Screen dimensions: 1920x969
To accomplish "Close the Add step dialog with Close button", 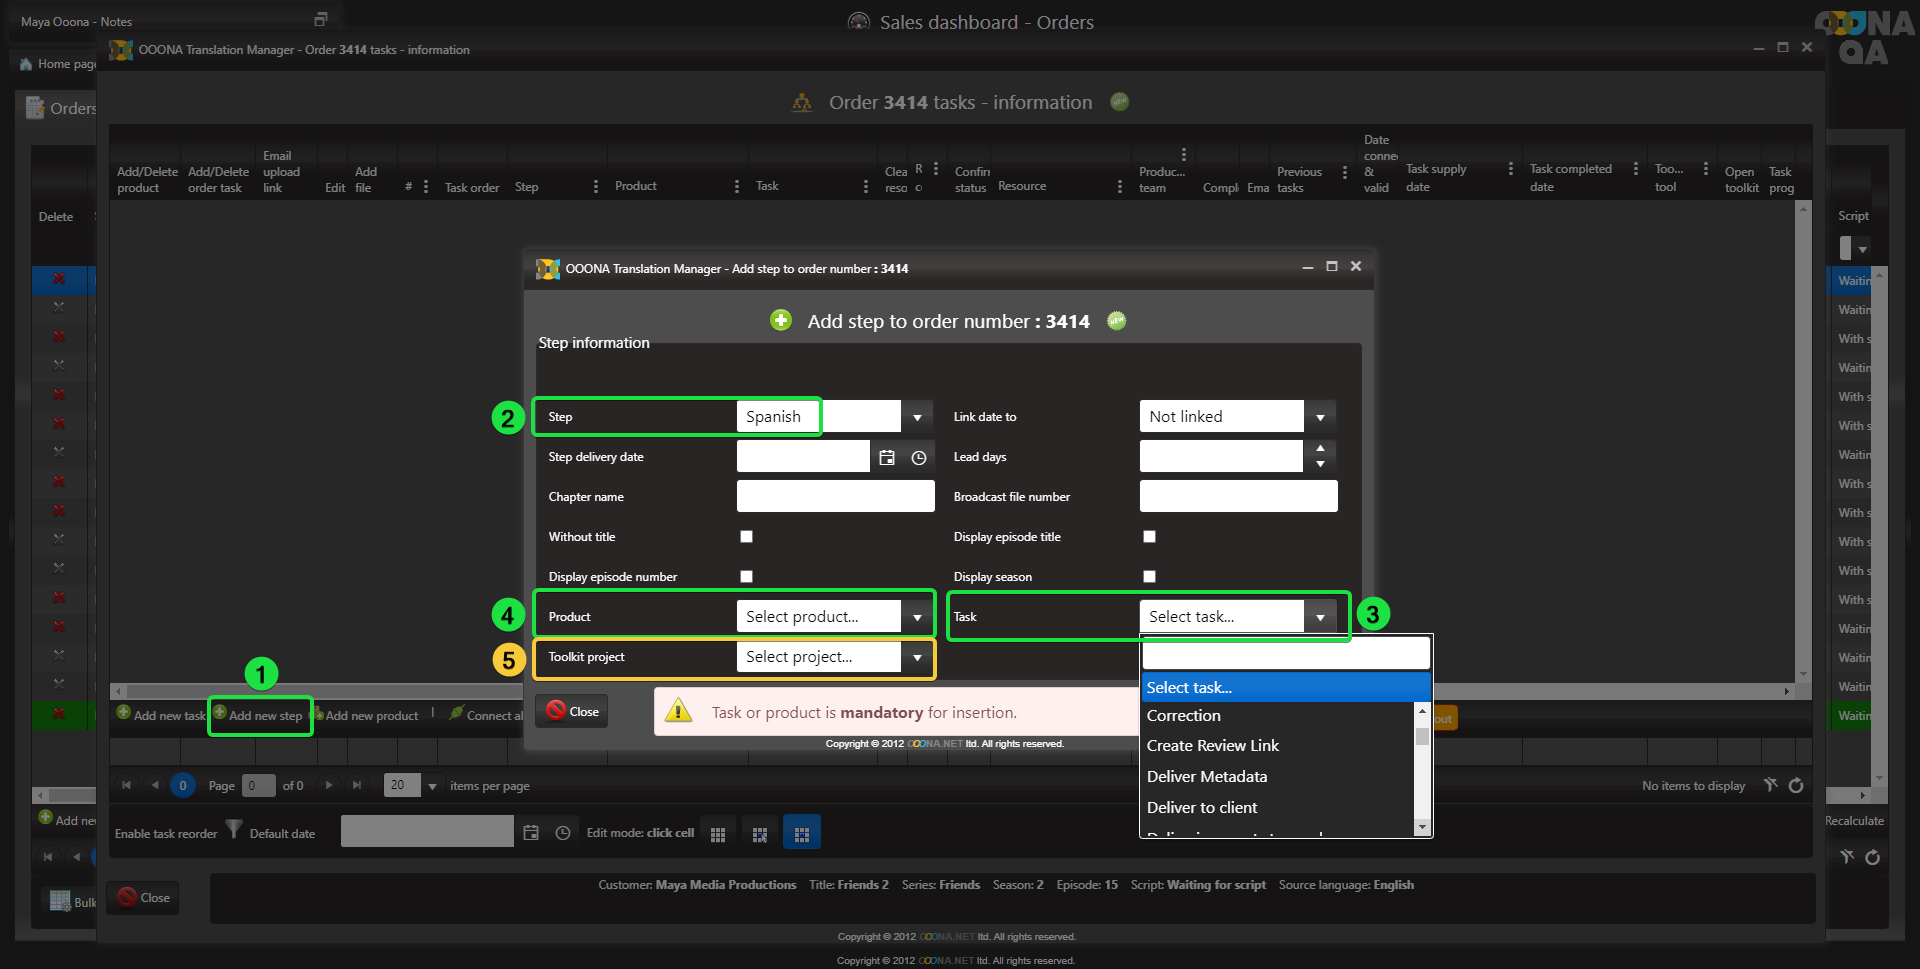I will pos(572,712).
